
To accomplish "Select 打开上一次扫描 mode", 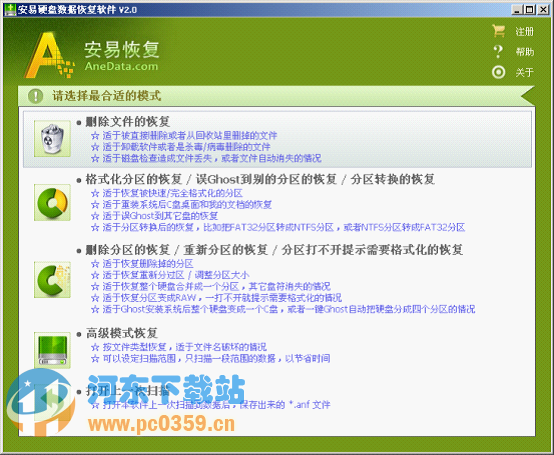I will pyautogui.click(x=128, y=391).
